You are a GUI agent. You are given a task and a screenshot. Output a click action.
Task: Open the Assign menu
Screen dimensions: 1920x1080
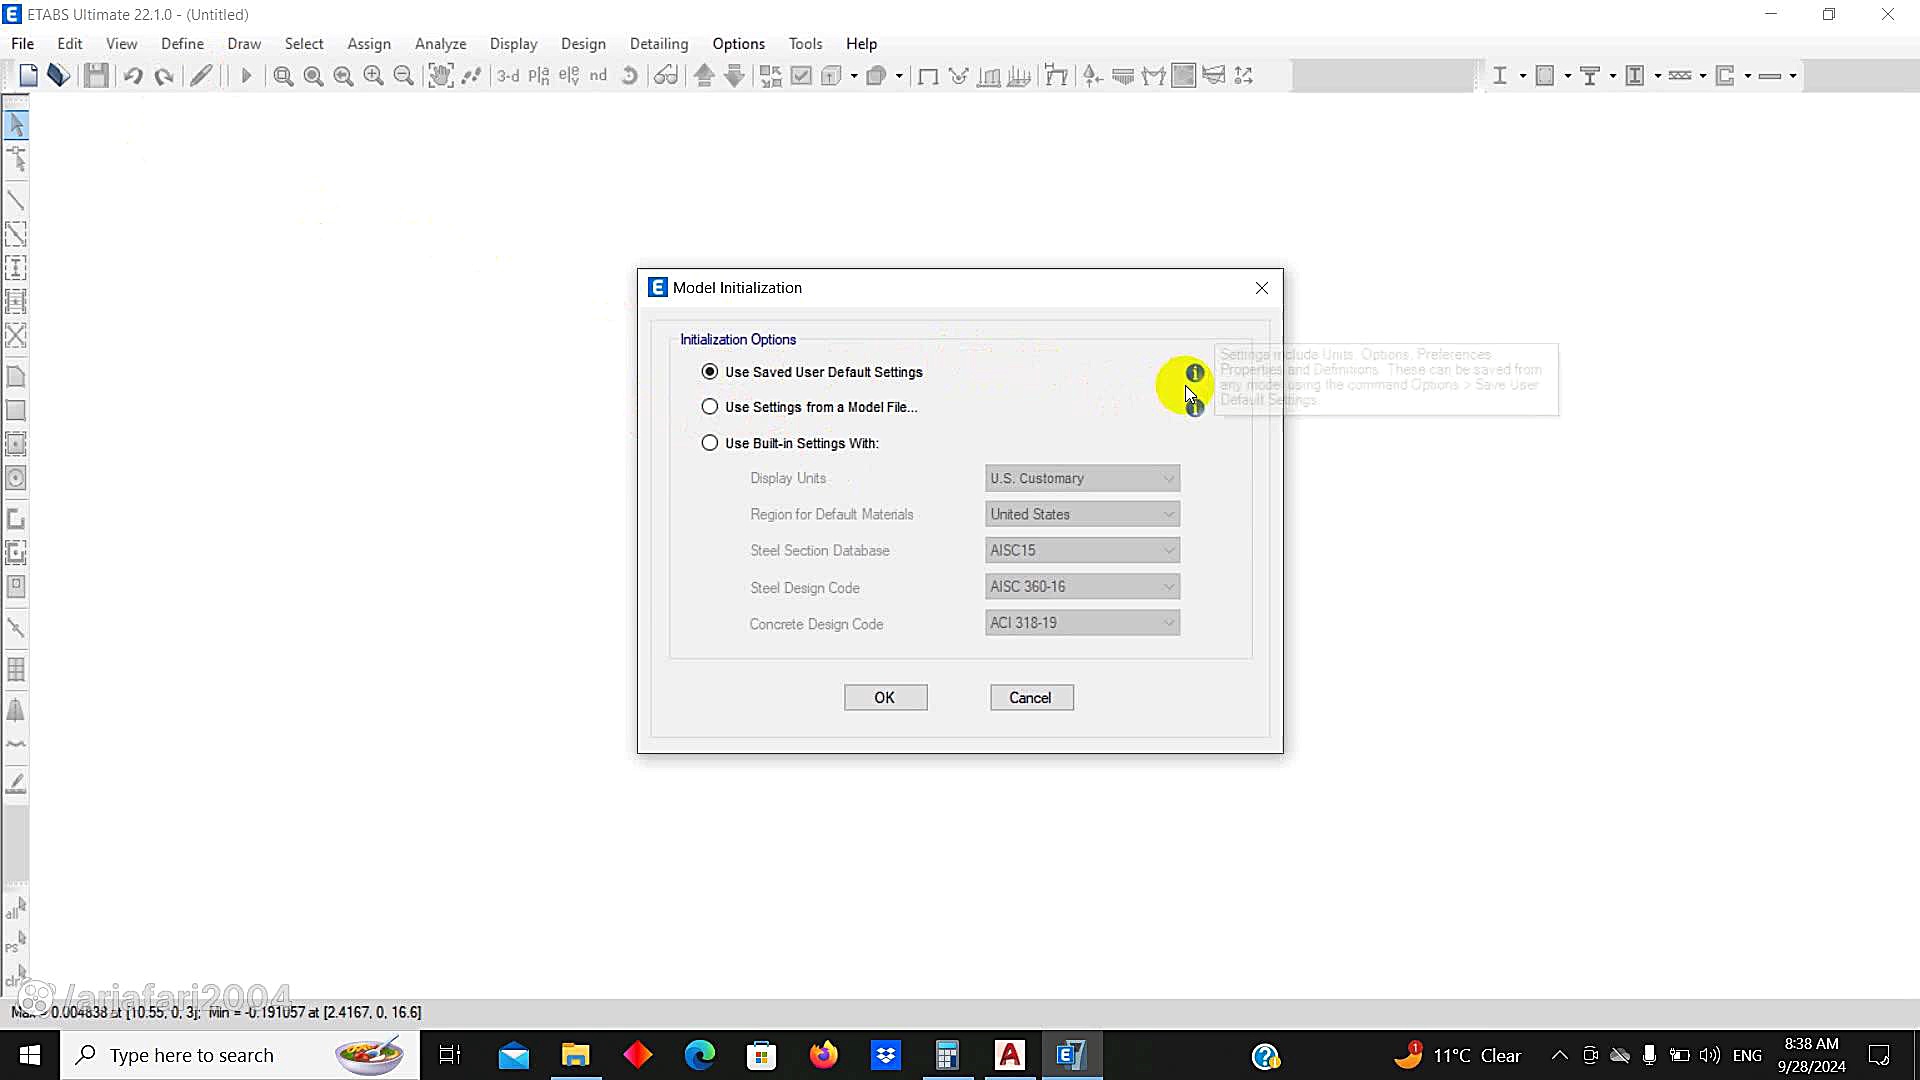click(369, 44)
